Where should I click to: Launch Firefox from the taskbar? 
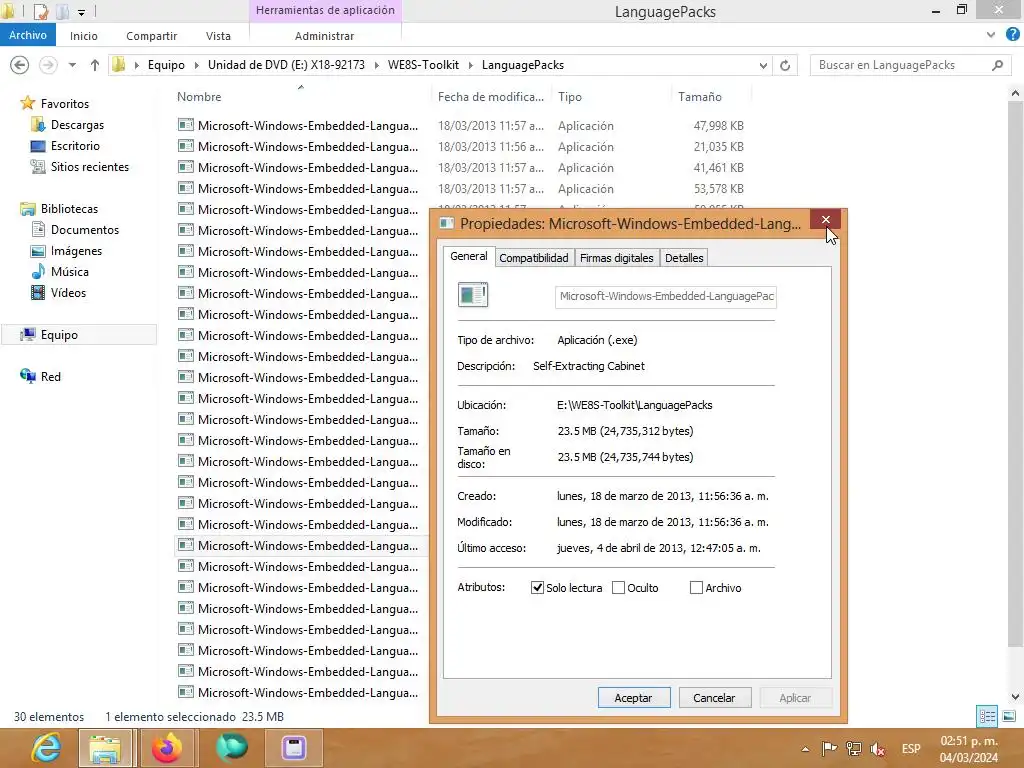[x=167, y=748]
